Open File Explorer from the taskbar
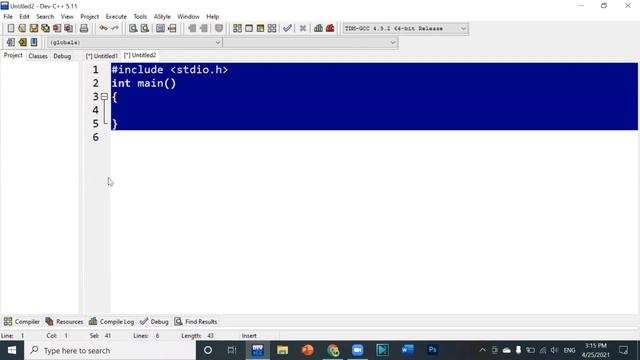This screenshot has height=360, width=640. coord(282,350)
